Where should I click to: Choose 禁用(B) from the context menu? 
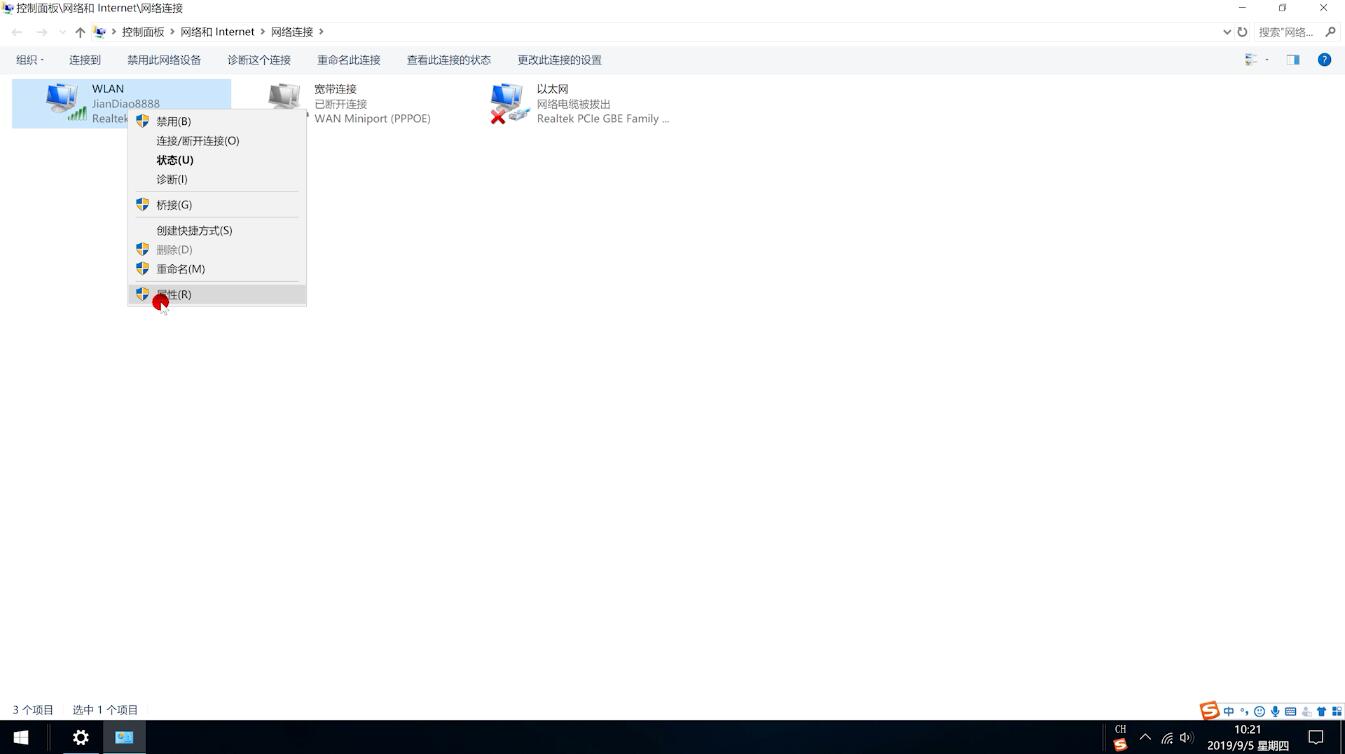pyautogui.click(x=217, y=121)
